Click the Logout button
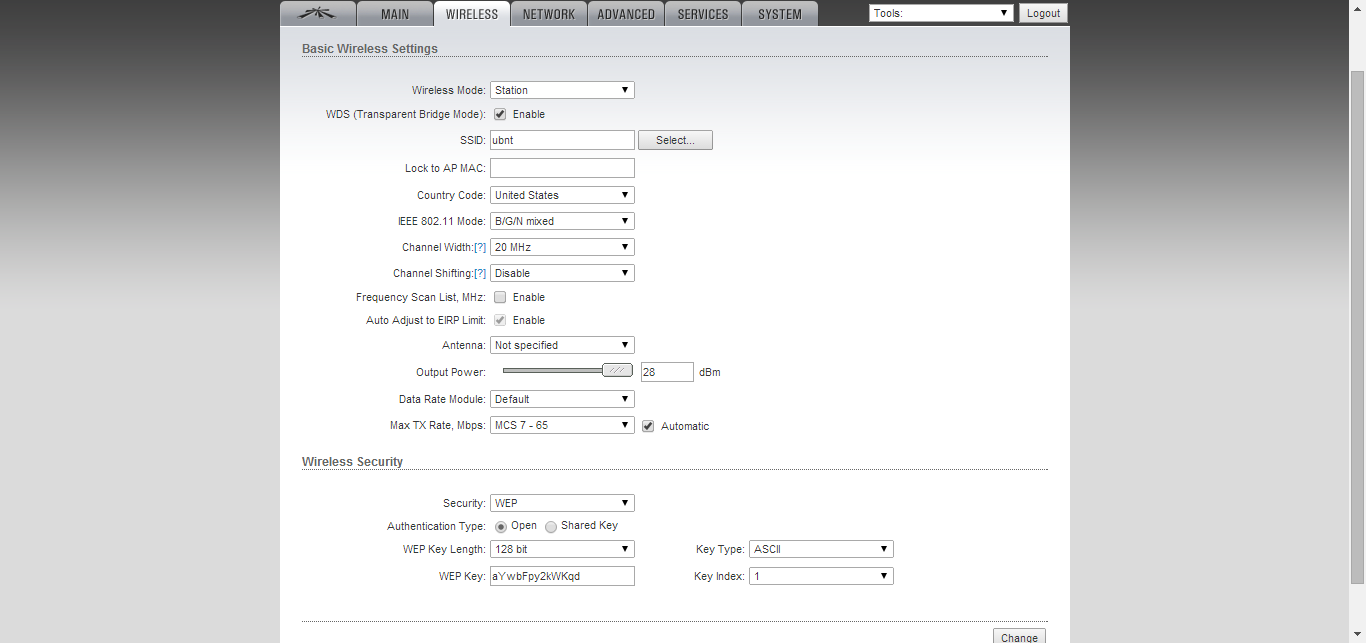 click(1043, 13)
